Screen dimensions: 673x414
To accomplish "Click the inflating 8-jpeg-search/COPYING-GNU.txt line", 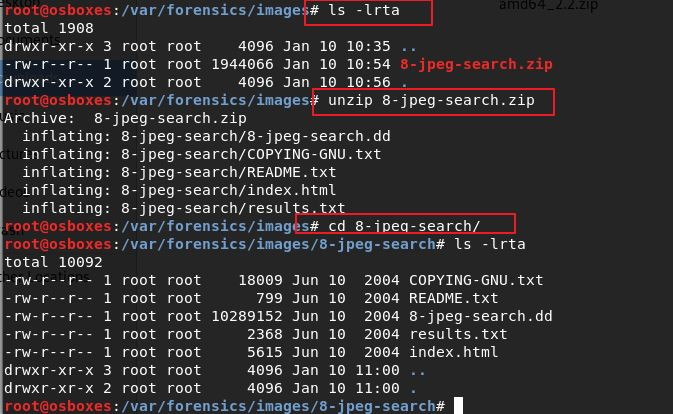I will pos(201,154).
